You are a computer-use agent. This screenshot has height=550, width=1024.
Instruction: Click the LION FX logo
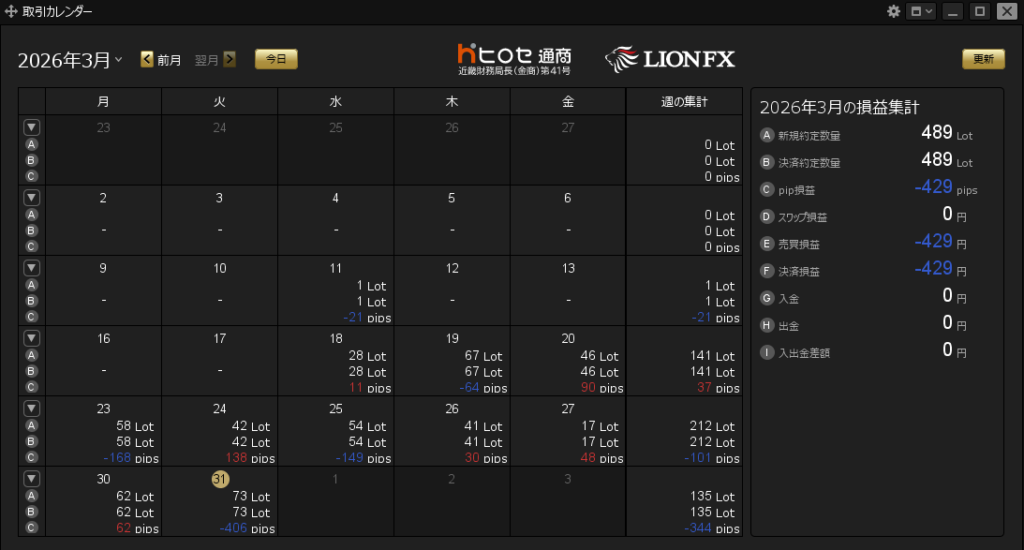670,59
